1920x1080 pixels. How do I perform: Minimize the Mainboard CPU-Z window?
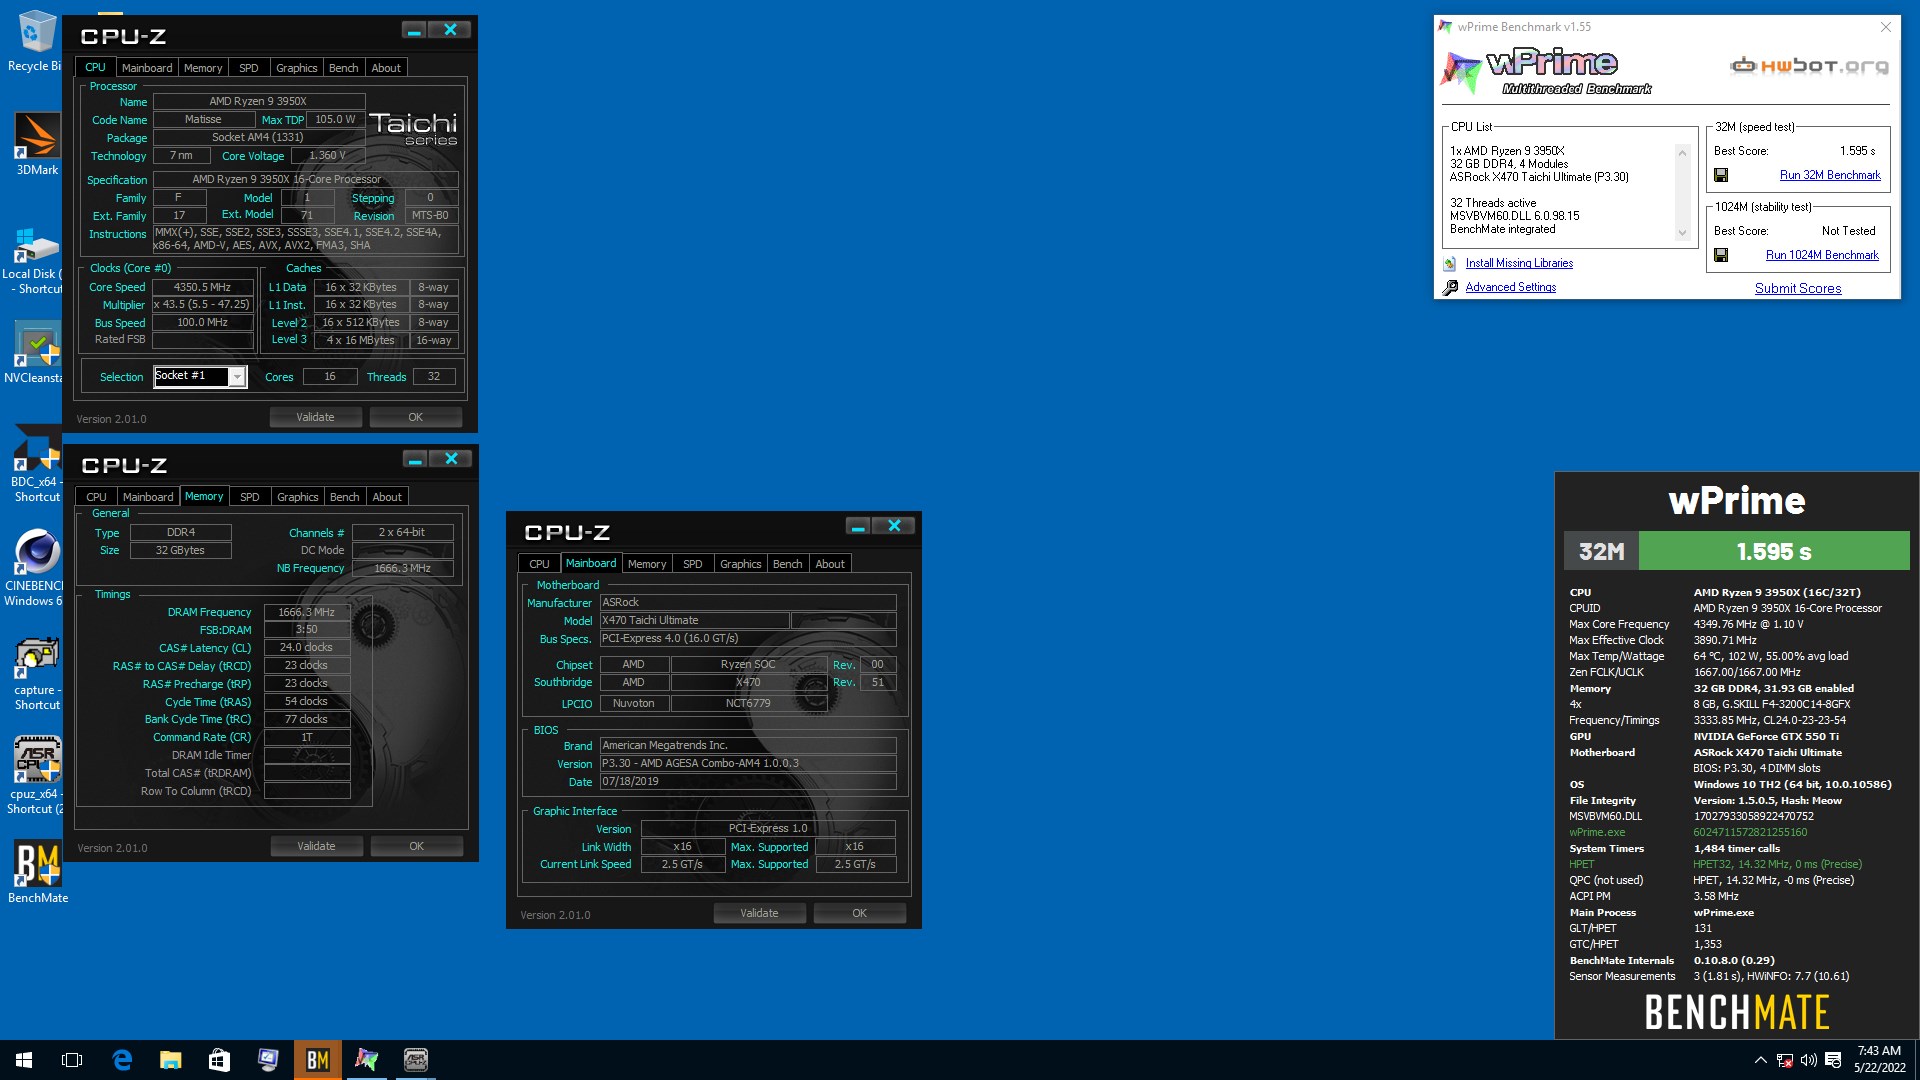pyautogui.click(x=858, y=526)
